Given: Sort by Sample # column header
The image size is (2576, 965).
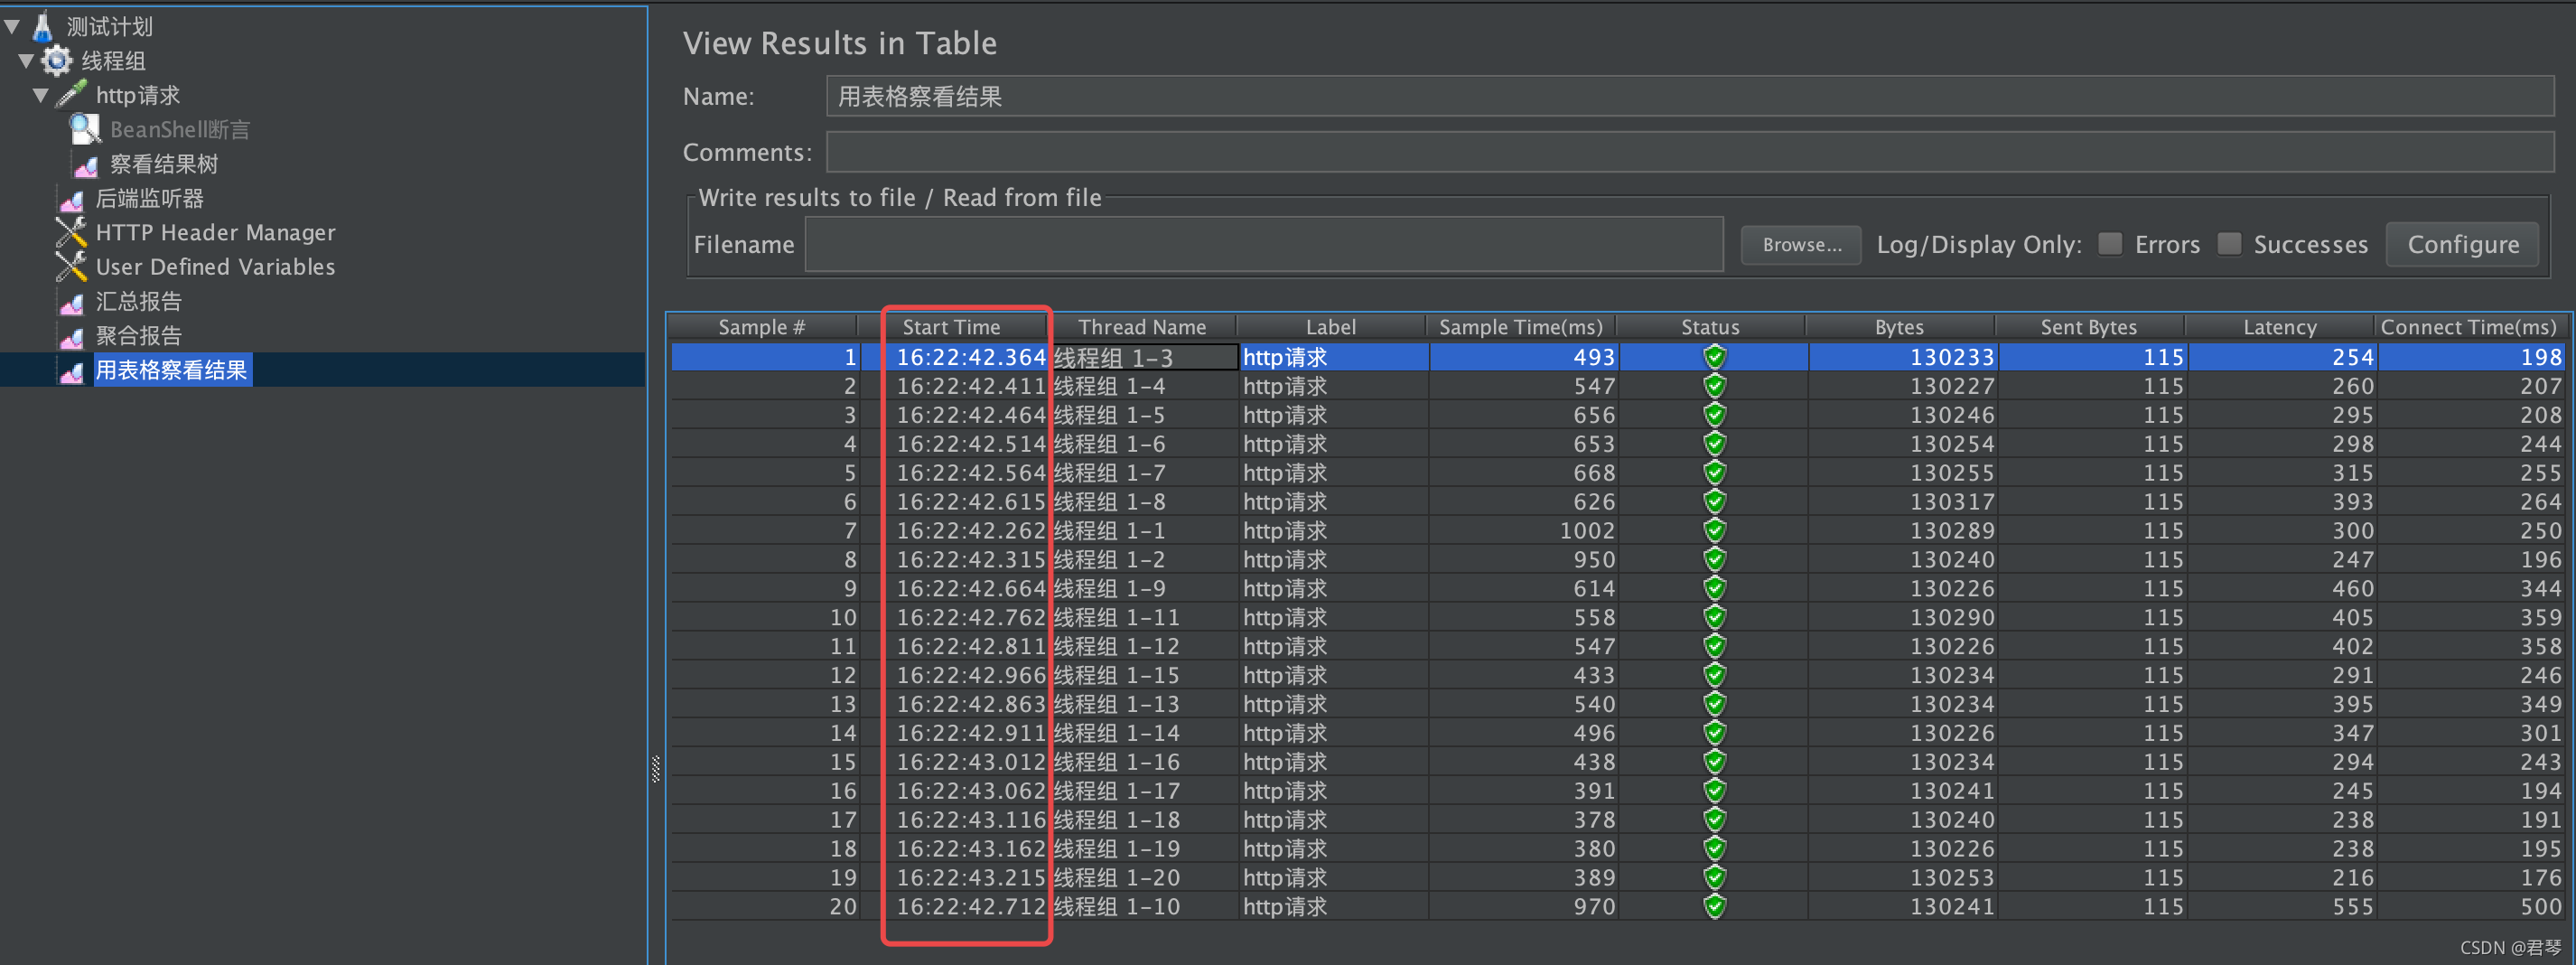Looking at the screenshot, I should (762, 327).
